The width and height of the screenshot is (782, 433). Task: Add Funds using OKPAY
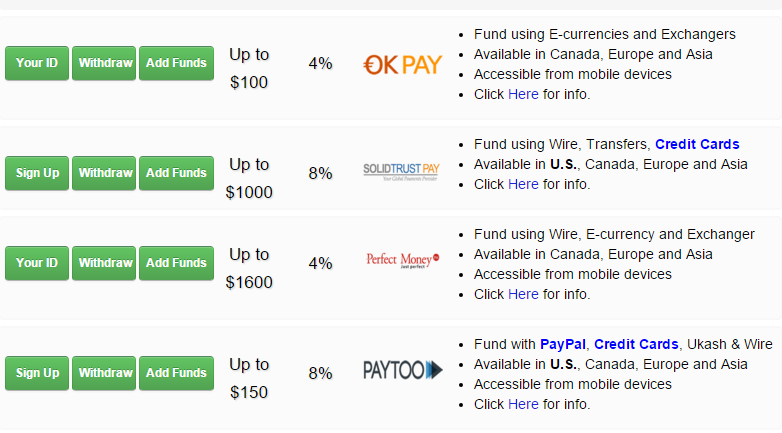176,63
